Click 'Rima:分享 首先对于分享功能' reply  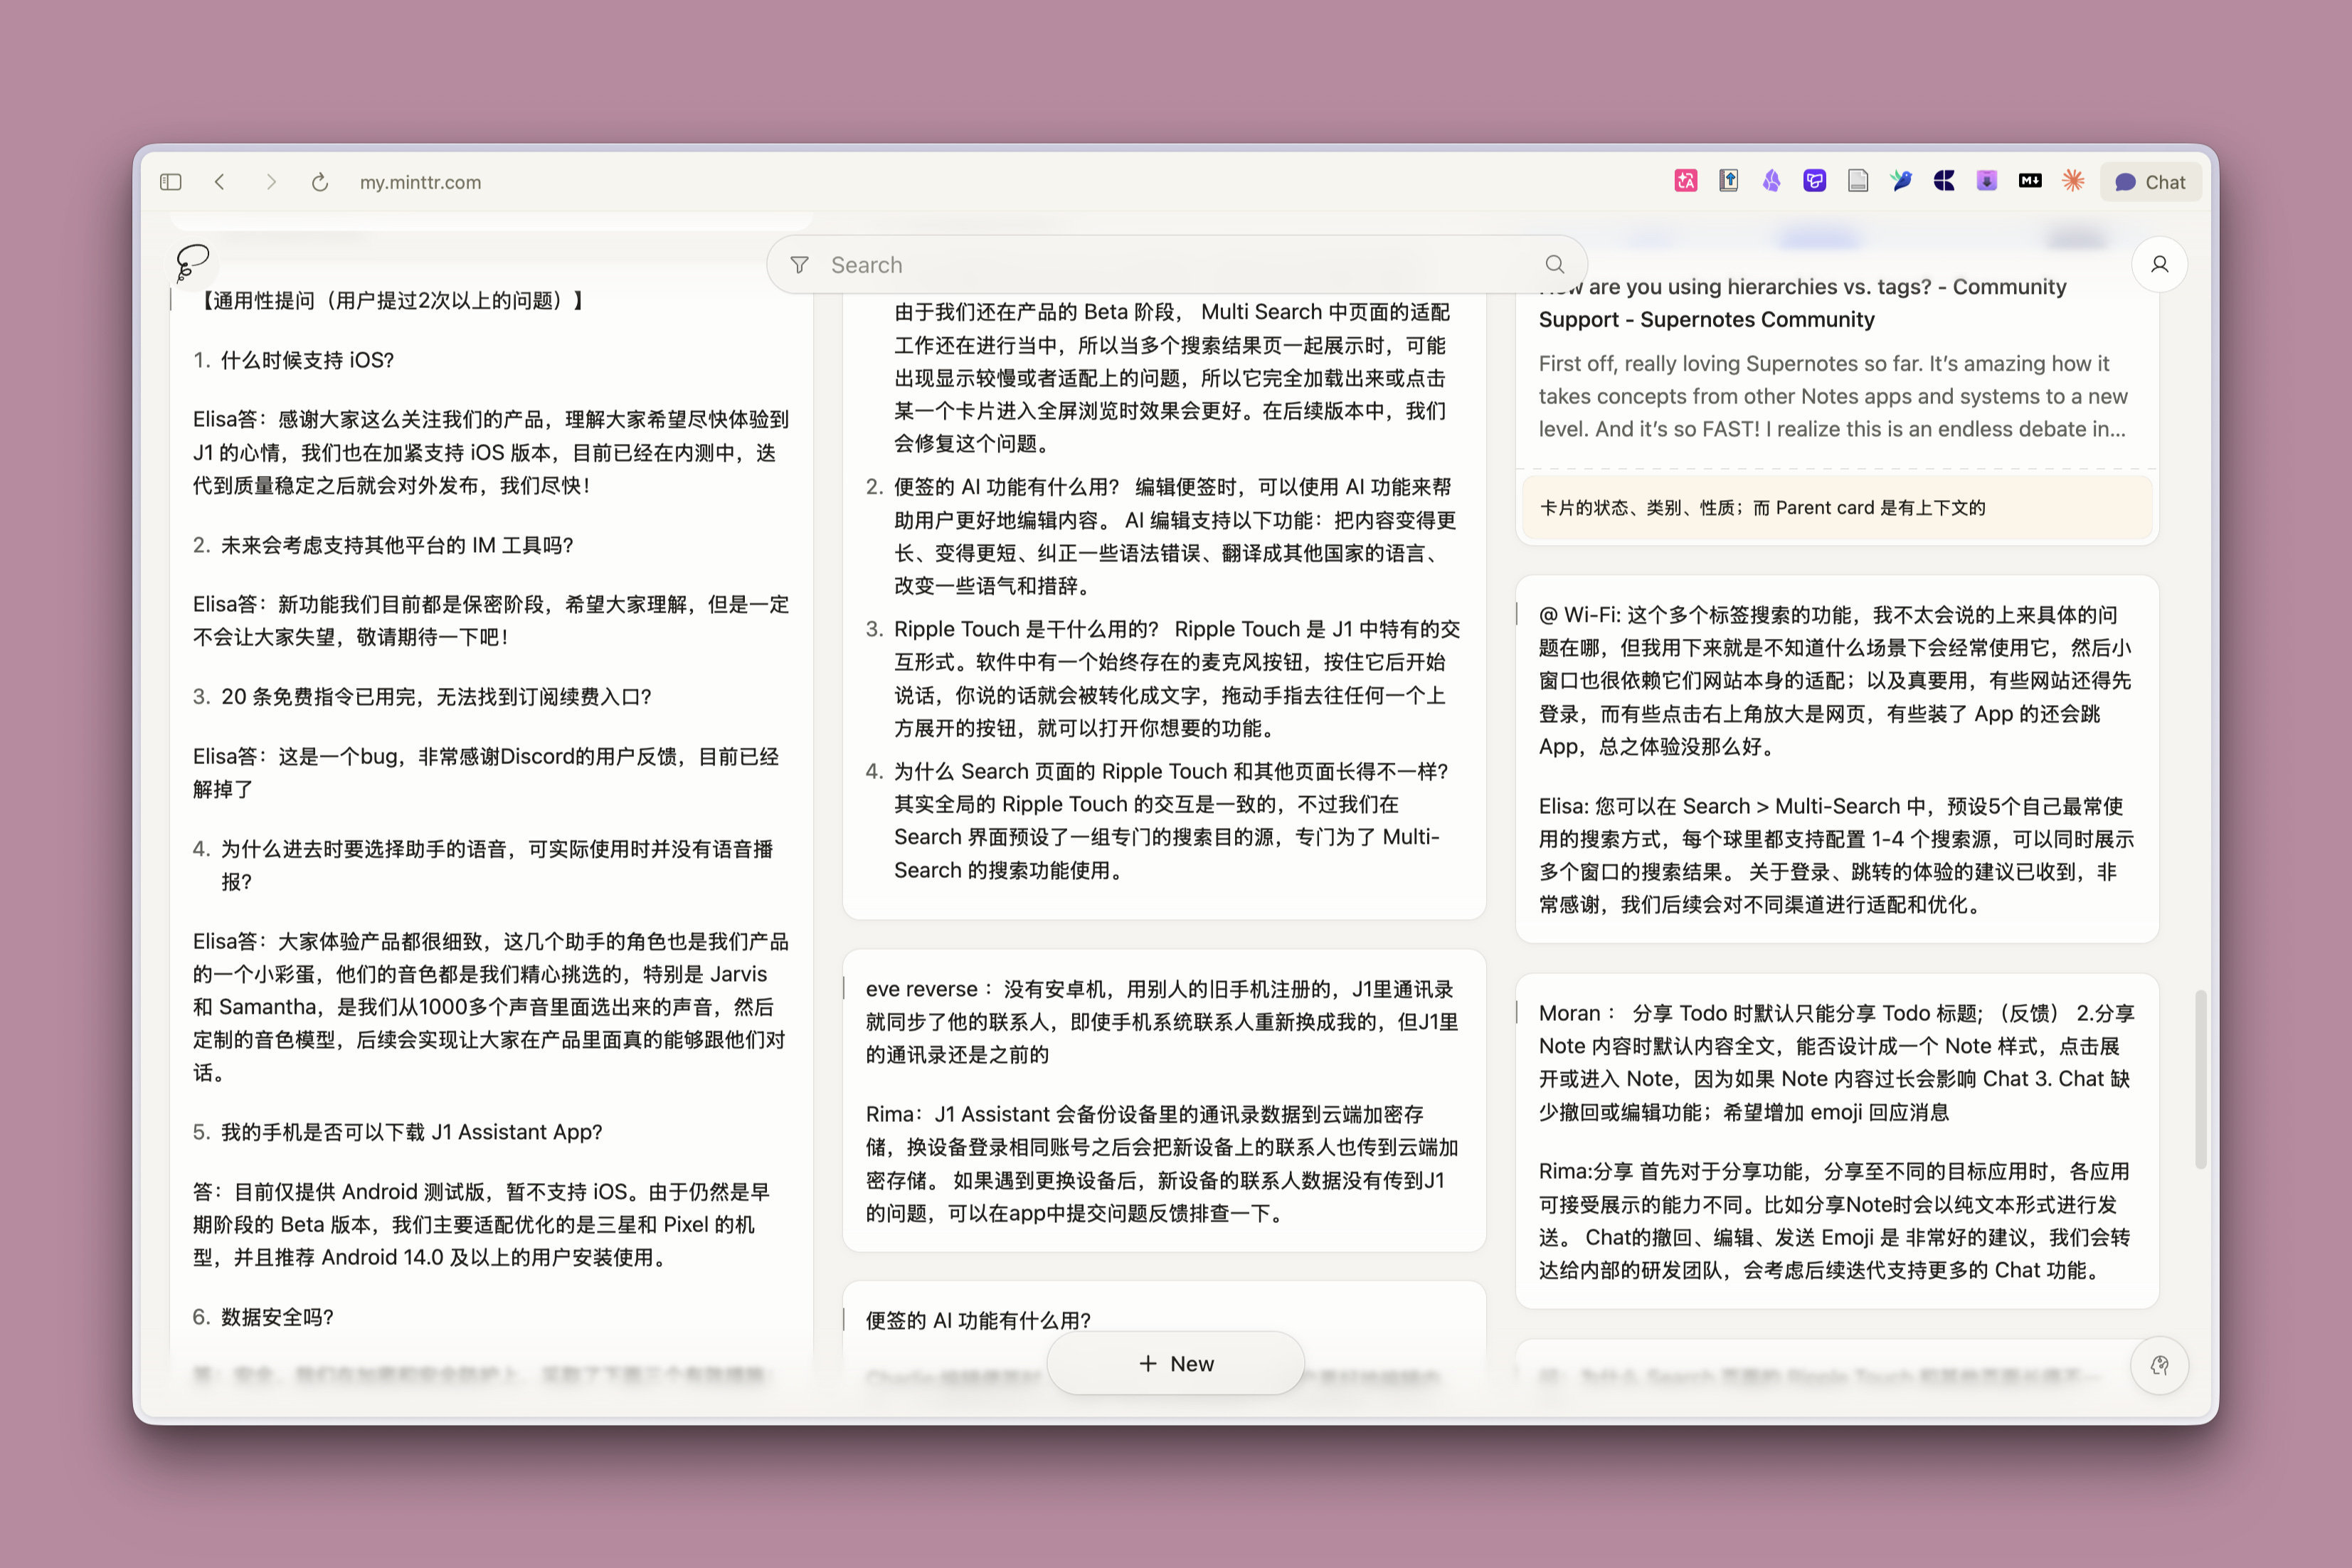[1836, 1220]
